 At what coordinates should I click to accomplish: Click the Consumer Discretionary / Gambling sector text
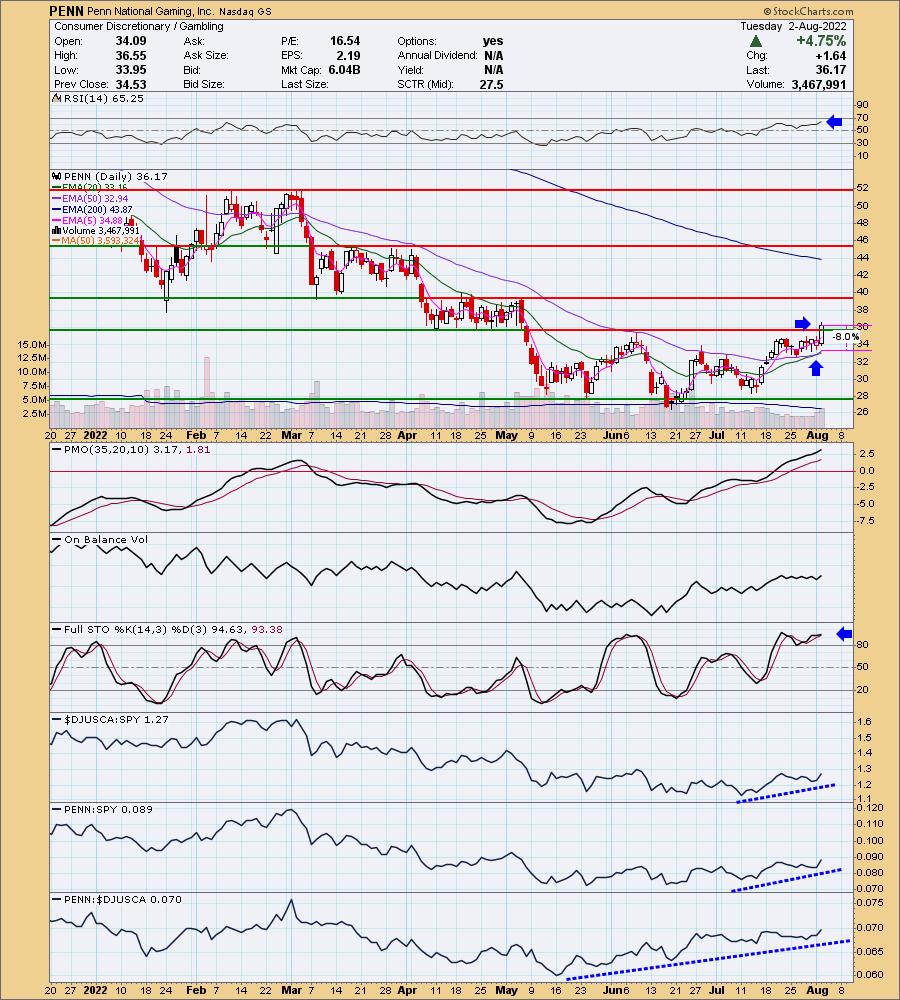(x=138, y=26)
